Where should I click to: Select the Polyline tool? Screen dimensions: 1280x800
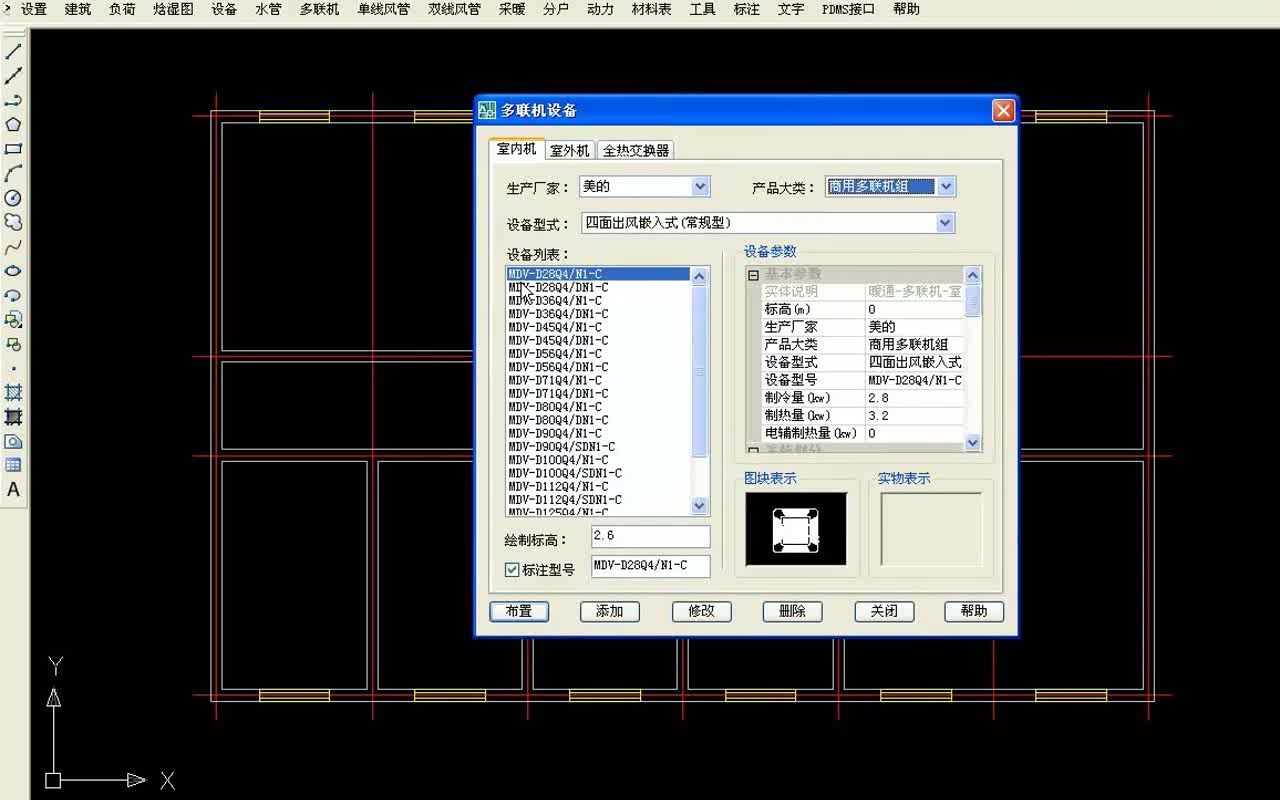click(13, 100)
